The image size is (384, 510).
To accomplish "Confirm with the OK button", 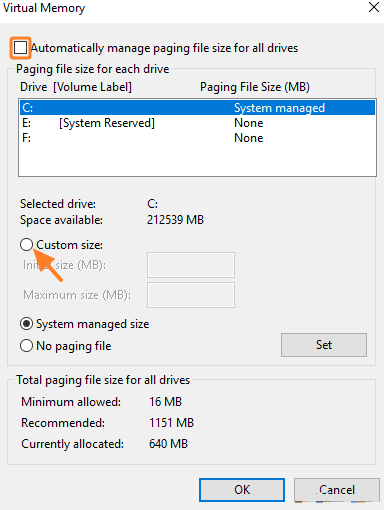I will click(x=242, y=490).
